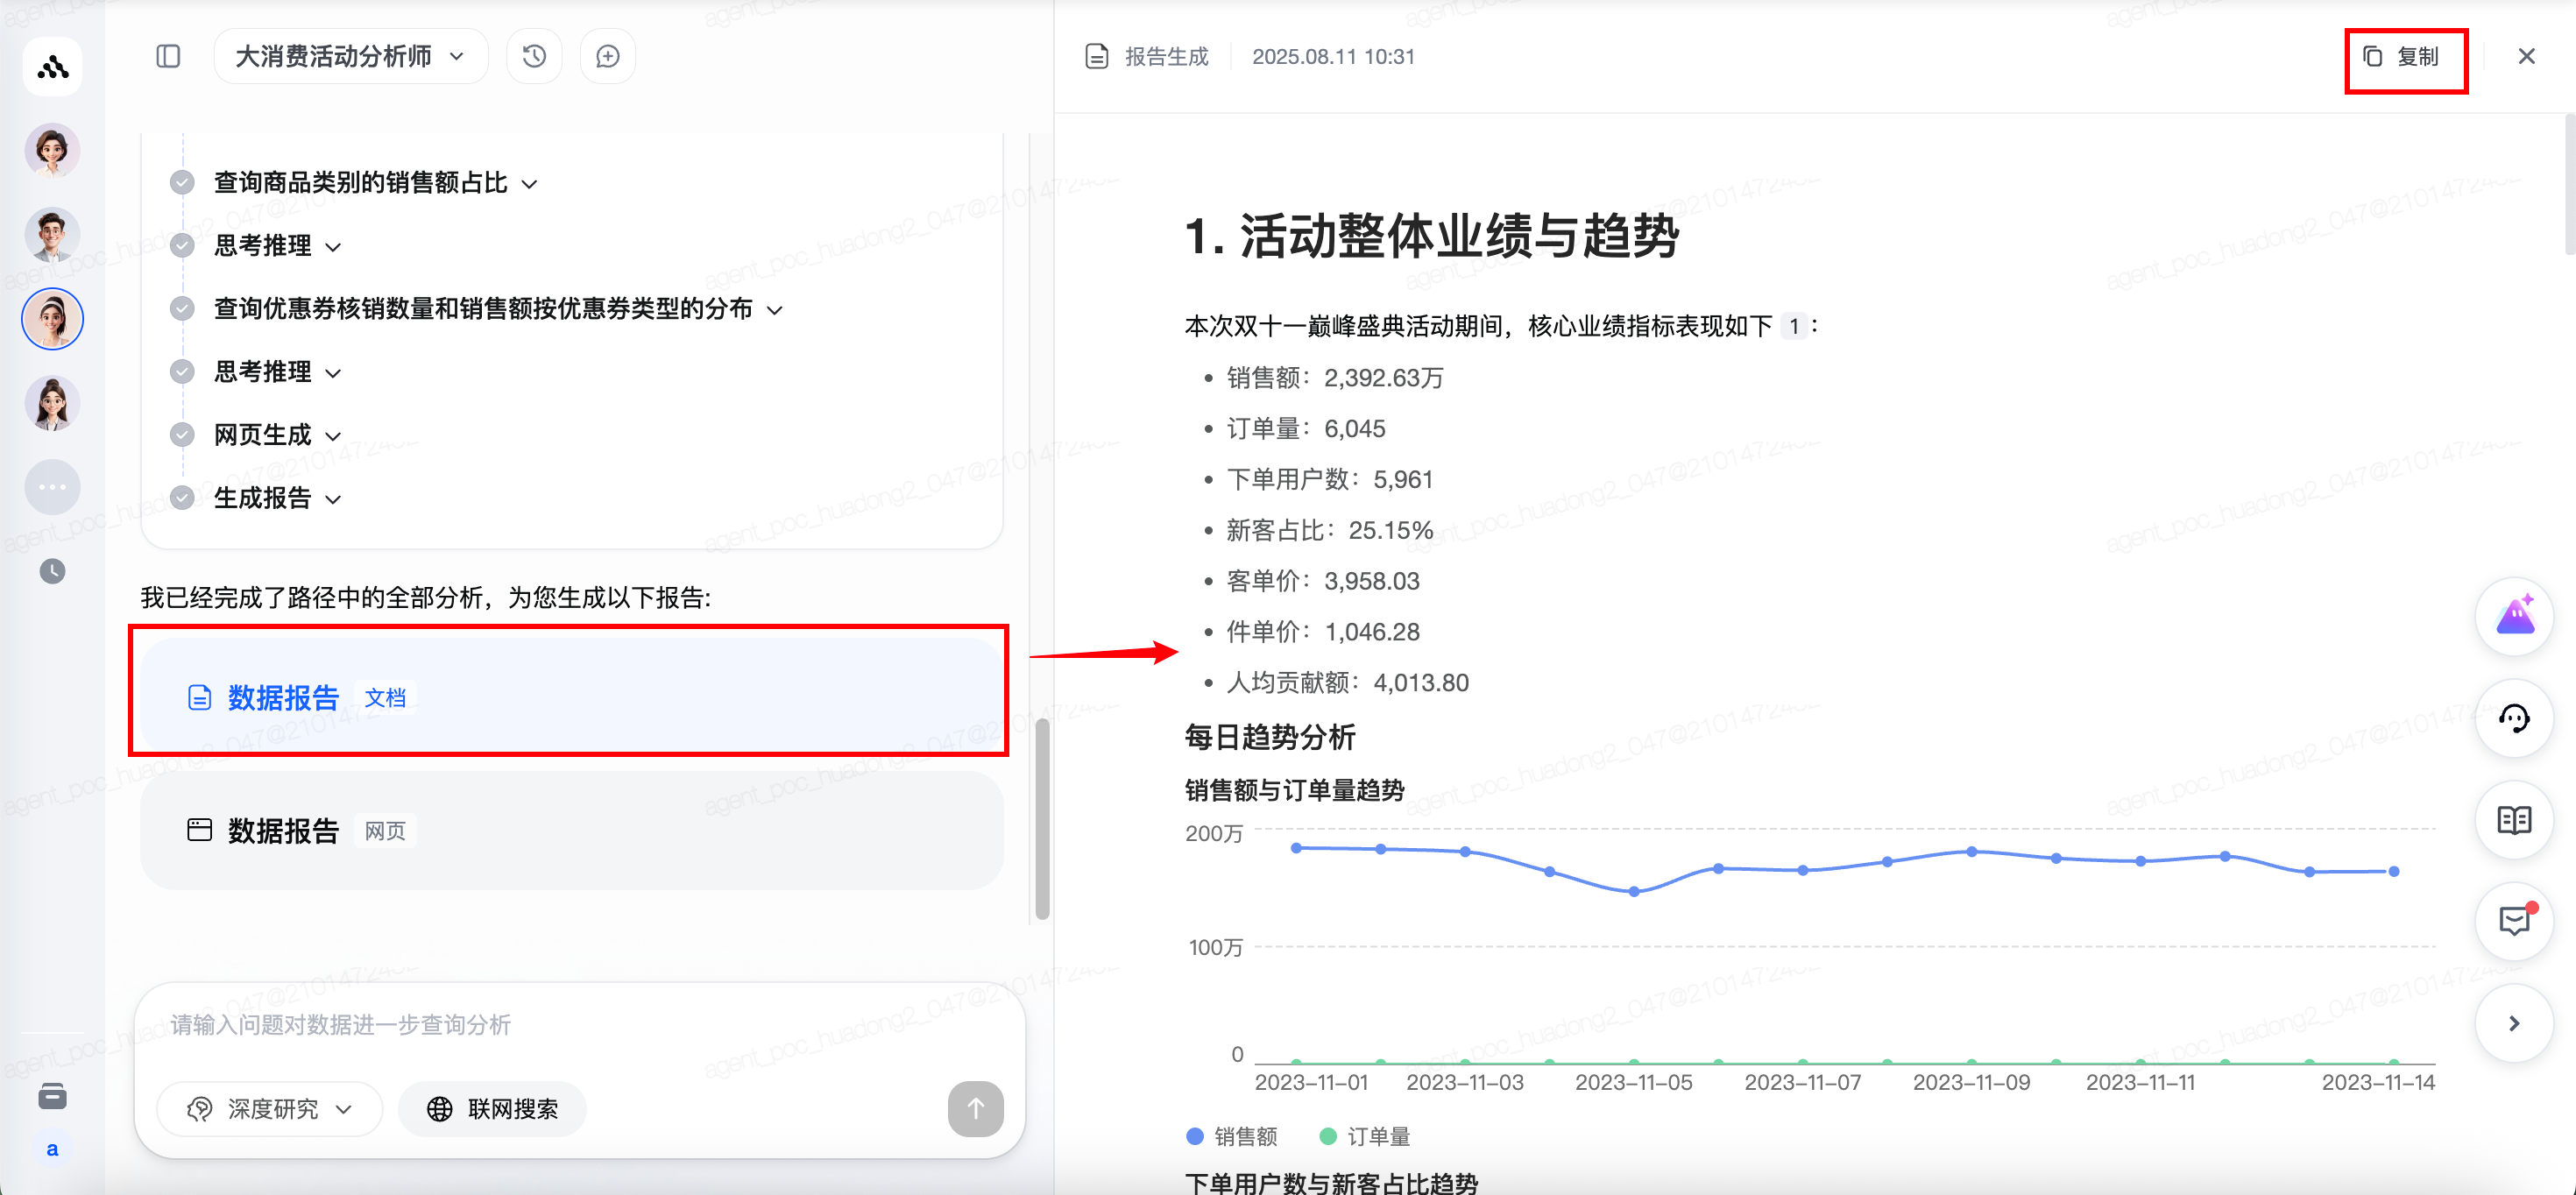Open the 数据报告 文档 card
The height and width of the screenshot is (1195, 2576).
click(570, 697)
